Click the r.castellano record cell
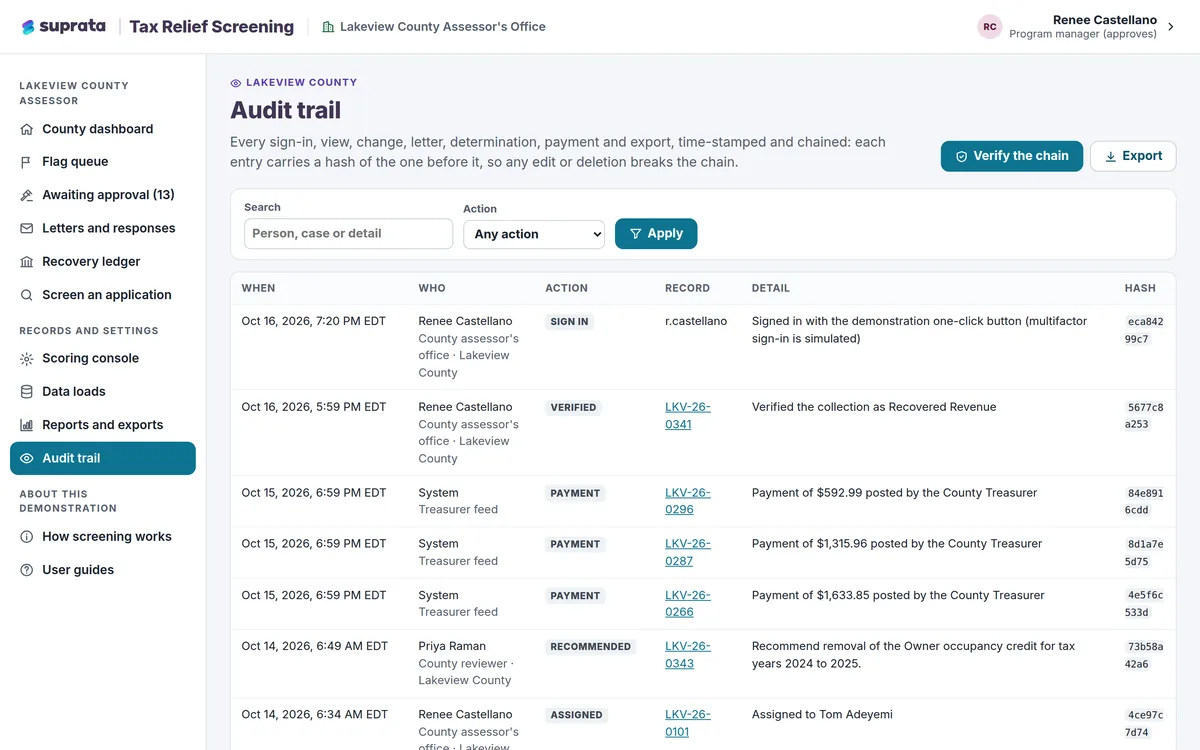 pyautogui.click(x=696, y=322)
